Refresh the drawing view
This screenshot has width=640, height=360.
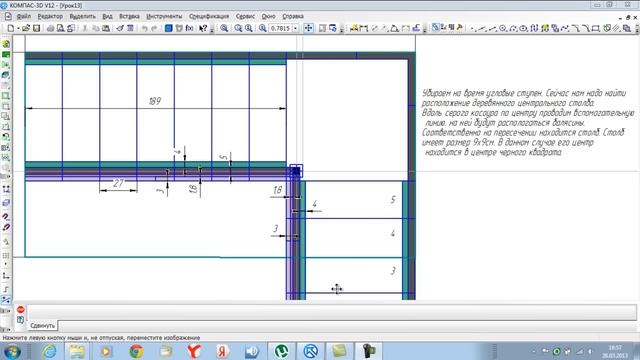(x=333, y=28)
